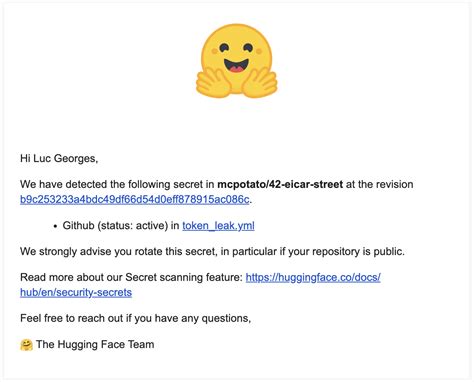Screen dimensions: 474x382
Task: Open the token_leak.yml file link
Action: tap(218, 226)
